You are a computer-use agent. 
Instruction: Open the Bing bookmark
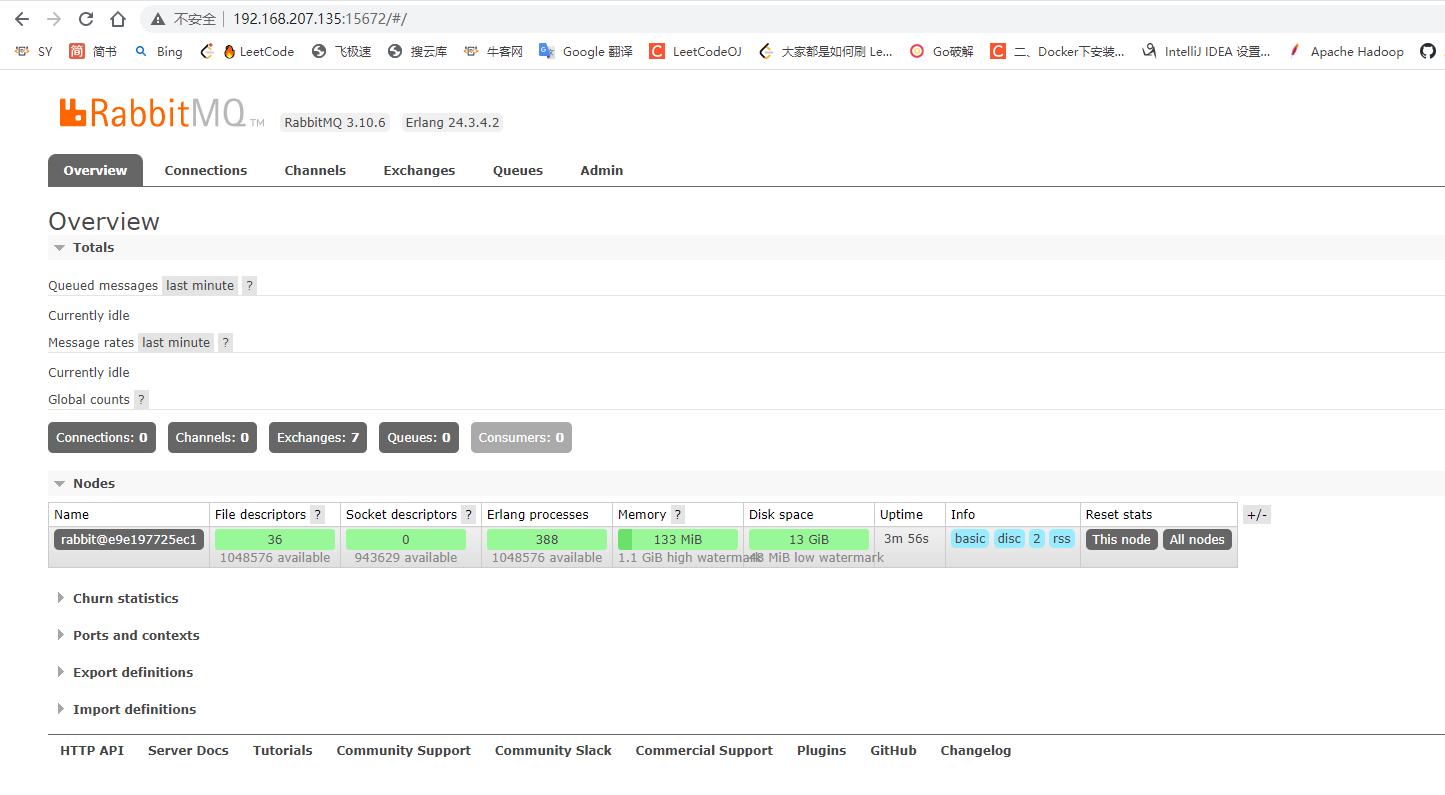pos(159,51)
